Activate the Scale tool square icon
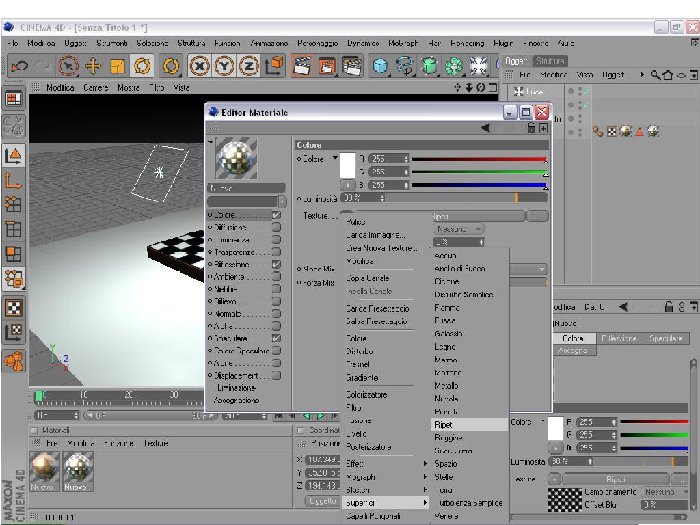 coord(117,67)
